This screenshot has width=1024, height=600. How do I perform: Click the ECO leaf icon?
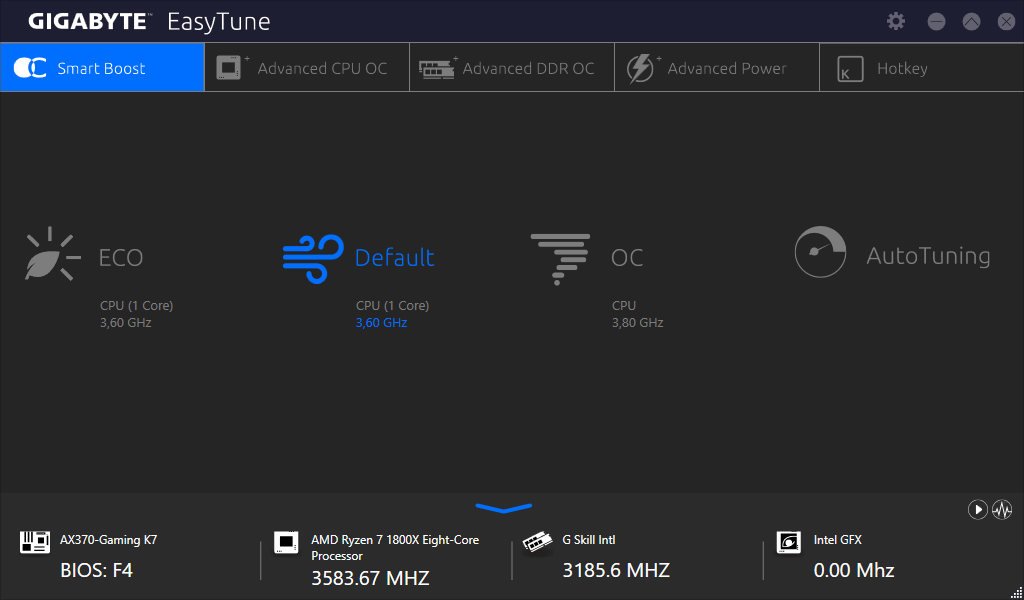click(x=50, y=254)
